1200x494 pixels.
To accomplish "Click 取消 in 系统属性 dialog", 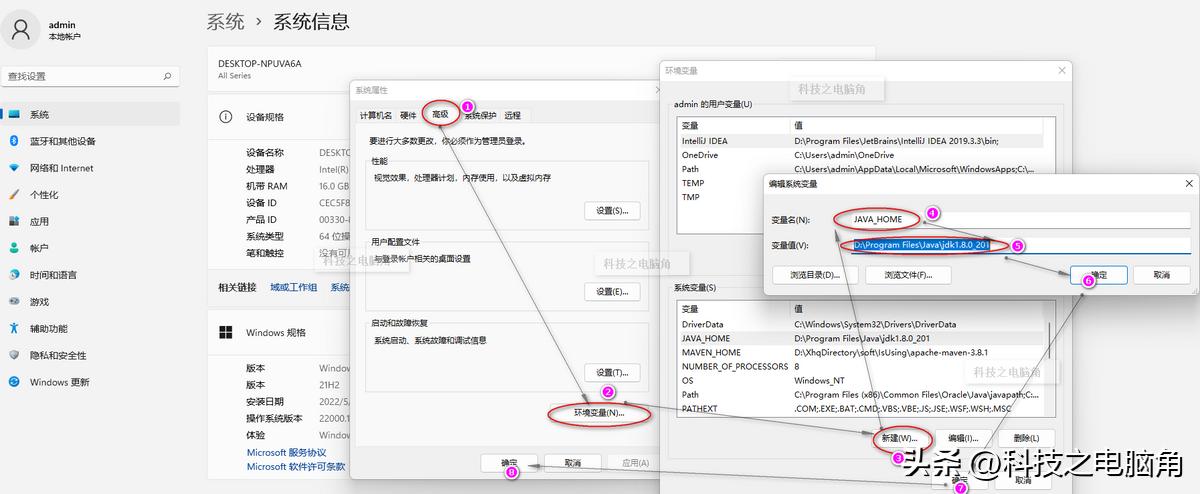I will click(572, 463).
